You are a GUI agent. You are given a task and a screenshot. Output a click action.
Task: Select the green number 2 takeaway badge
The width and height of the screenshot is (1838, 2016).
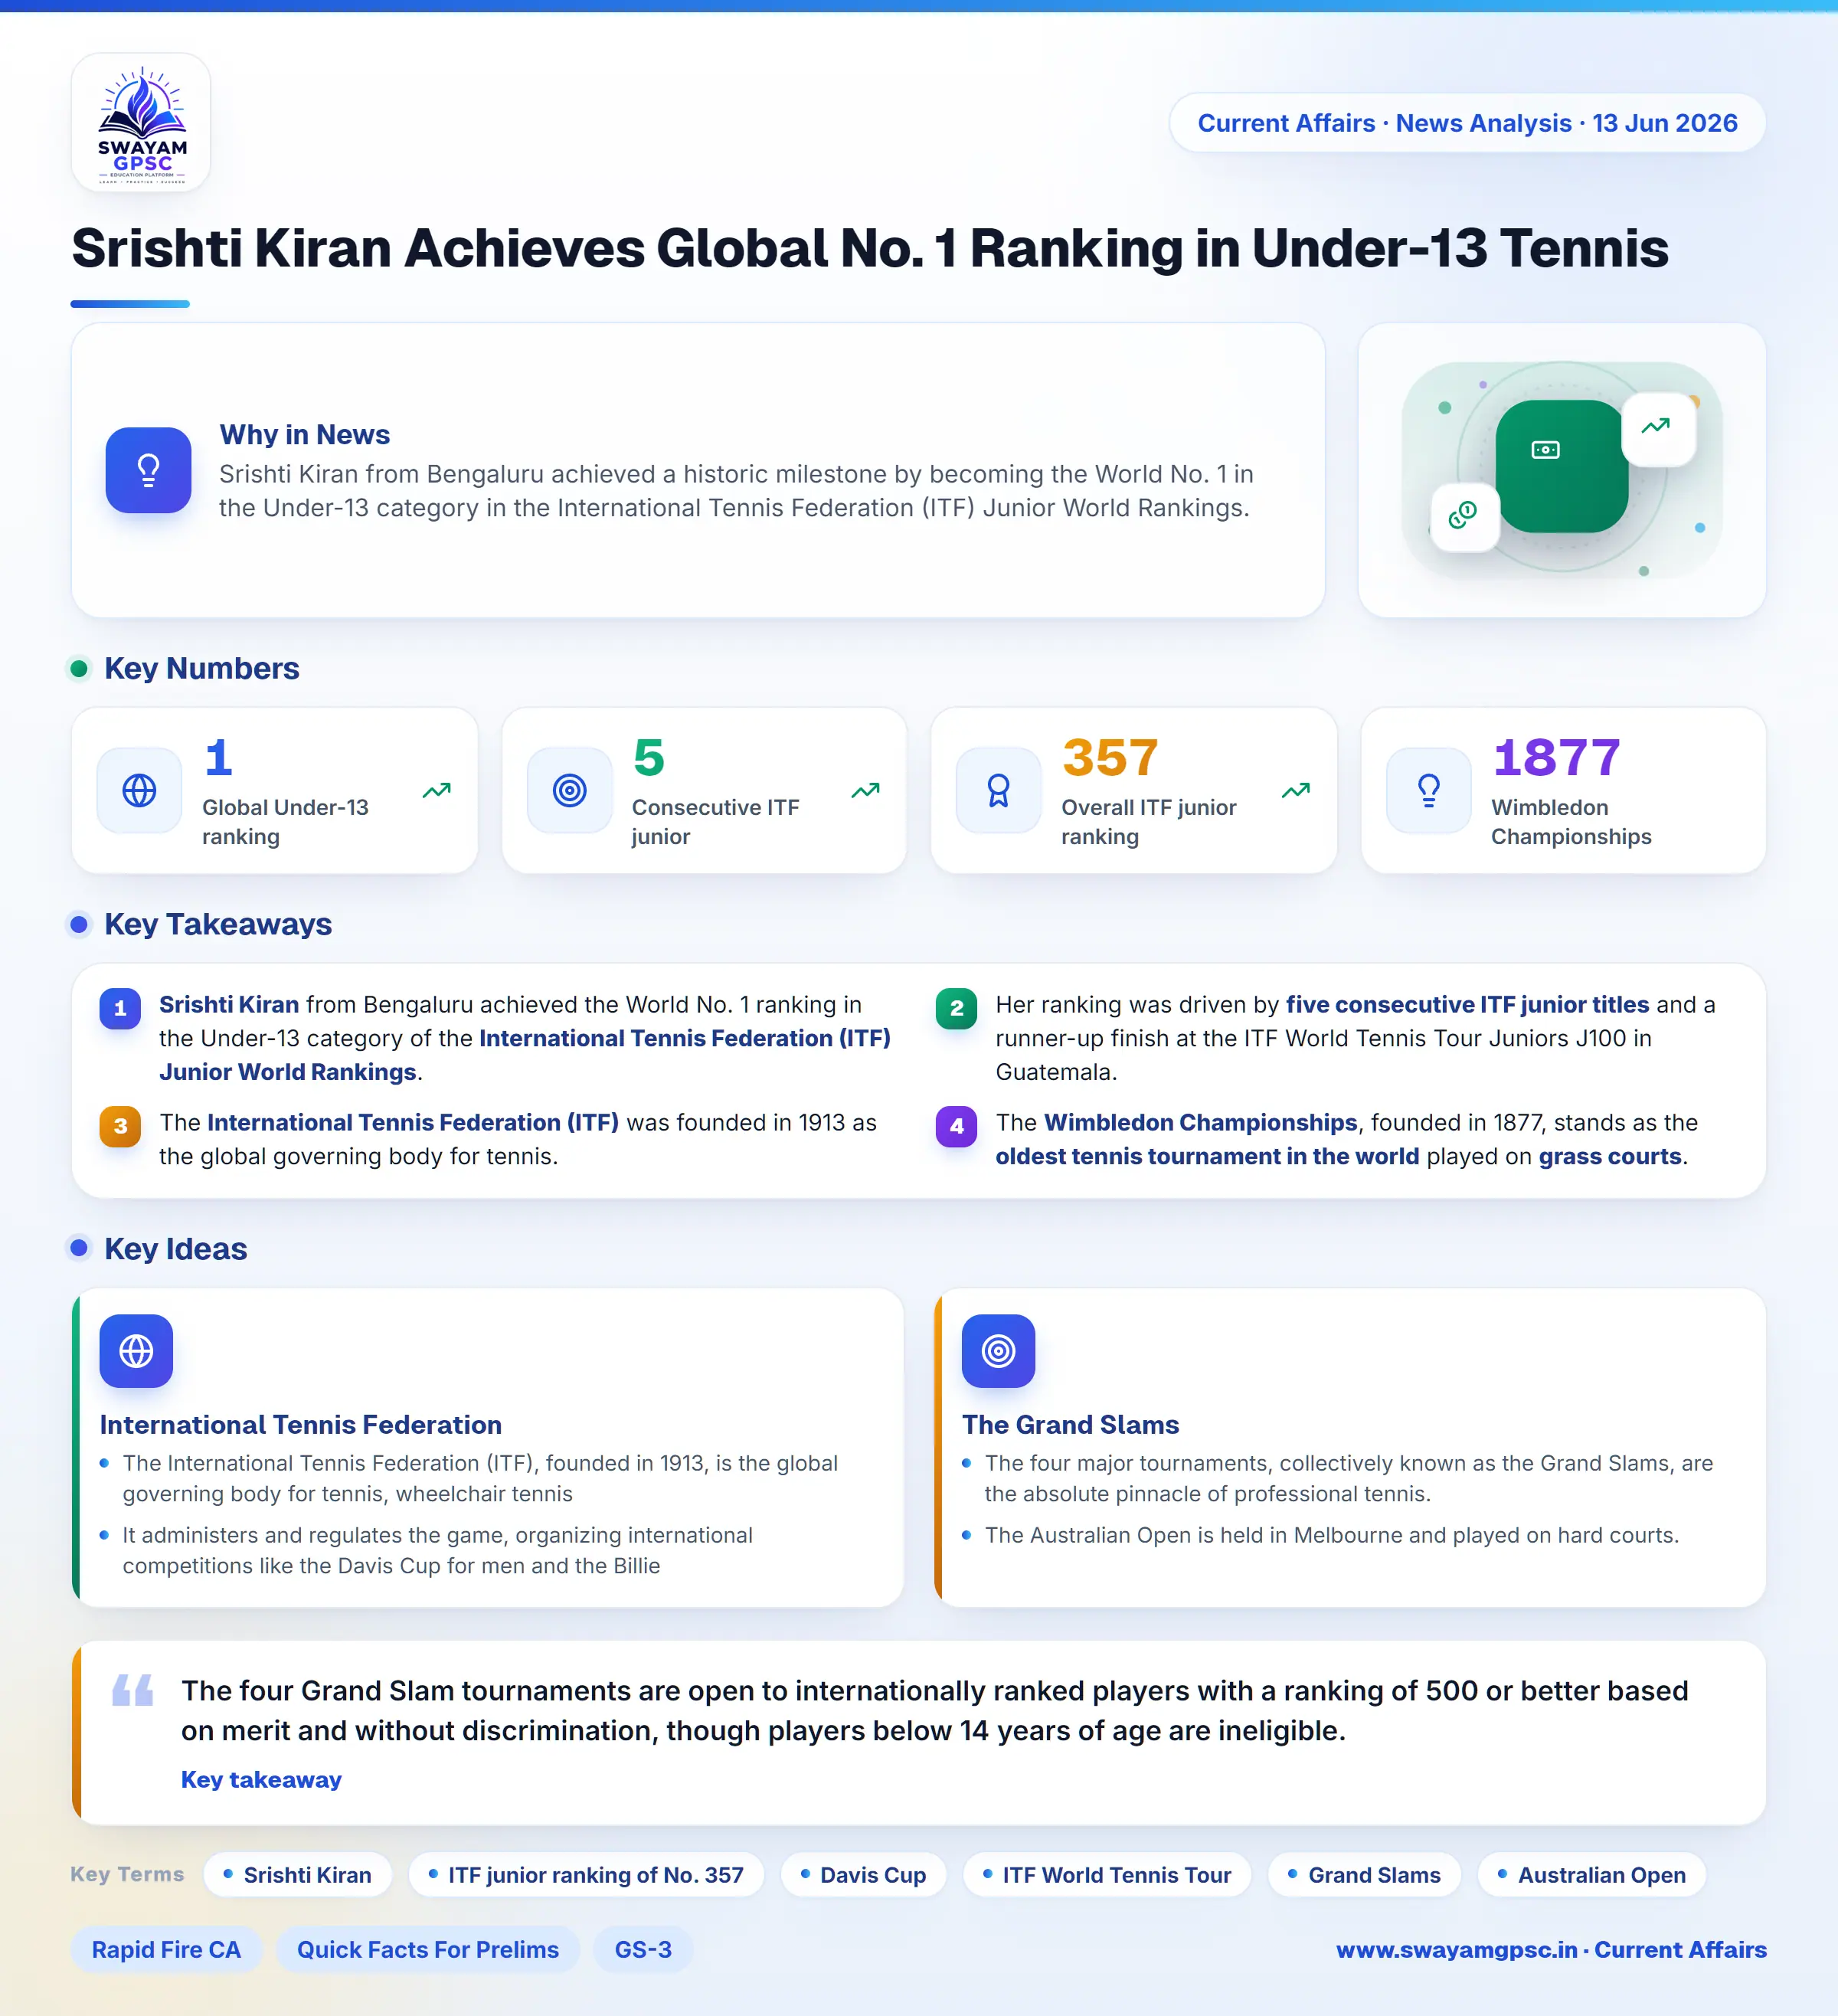pyautogui.click(x=956, y=1008)
